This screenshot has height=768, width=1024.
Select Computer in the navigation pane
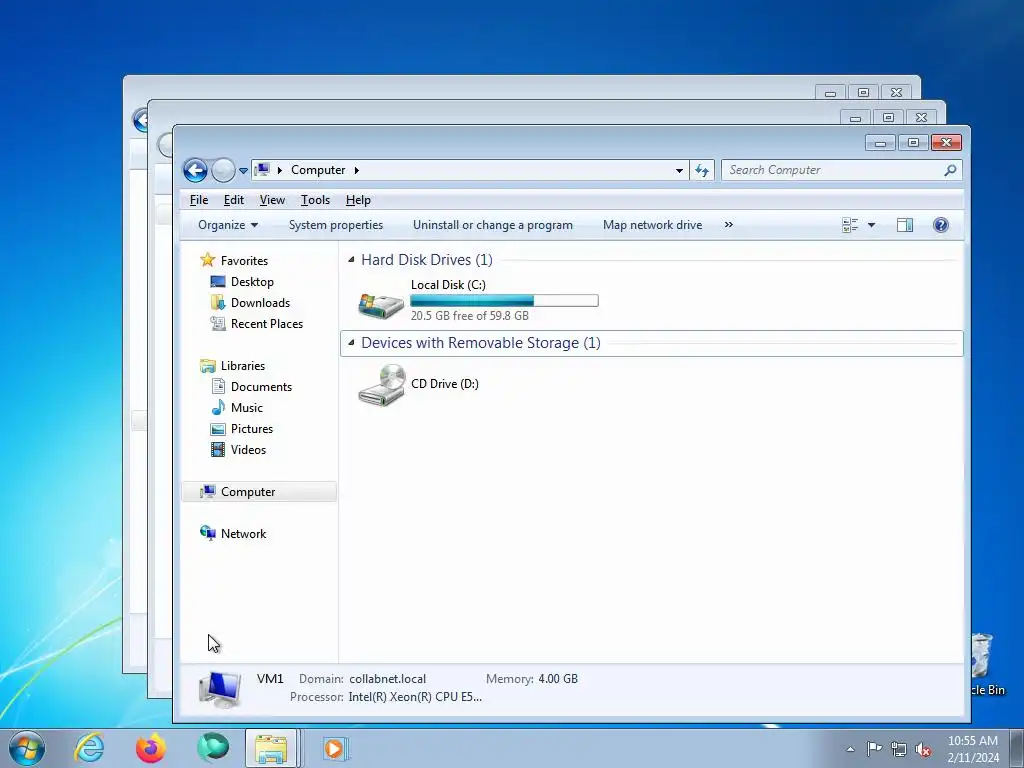[x=259, y=492]
